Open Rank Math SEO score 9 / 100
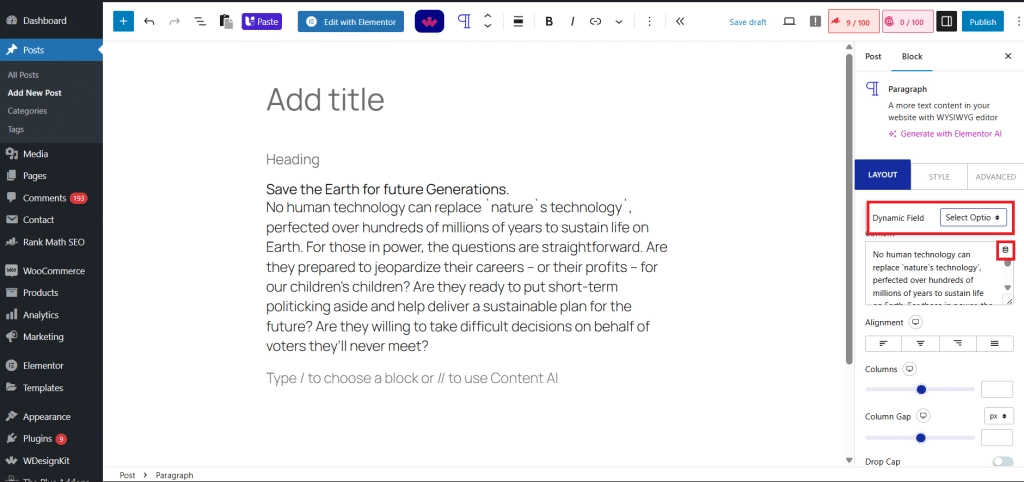 click(x=852, y=22)
